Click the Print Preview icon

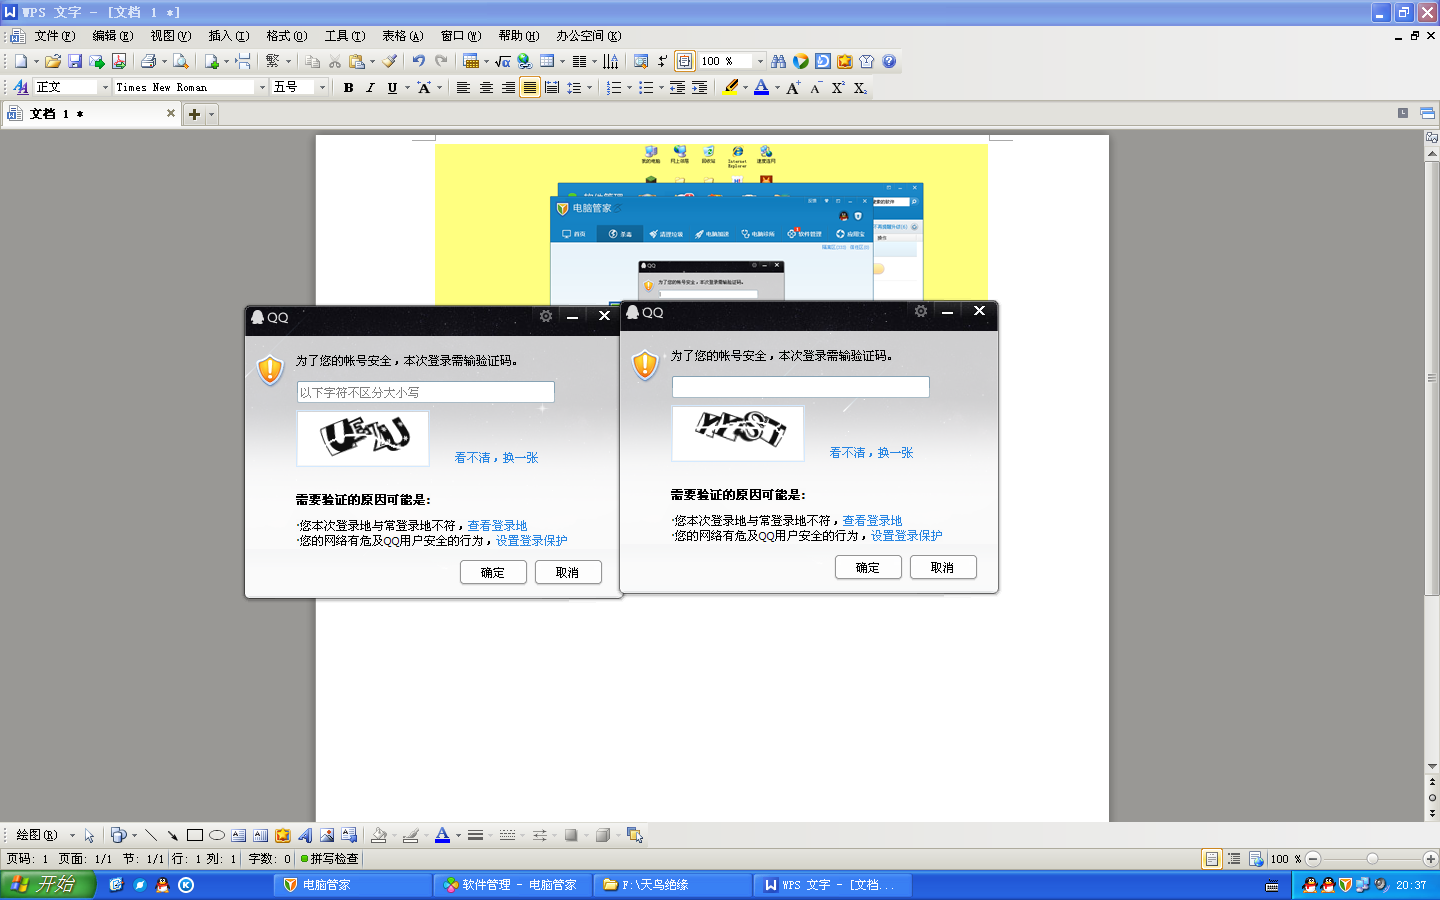pos(180,61)
